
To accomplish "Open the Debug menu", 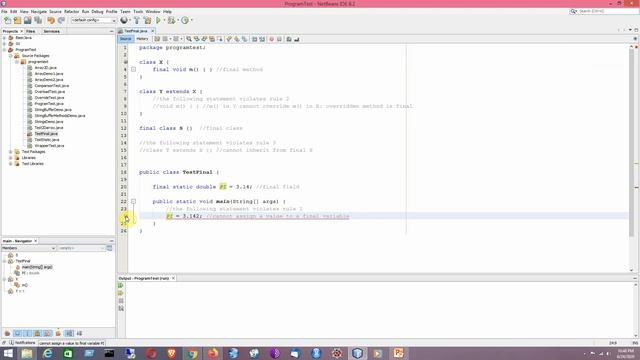I will [97, 11].
